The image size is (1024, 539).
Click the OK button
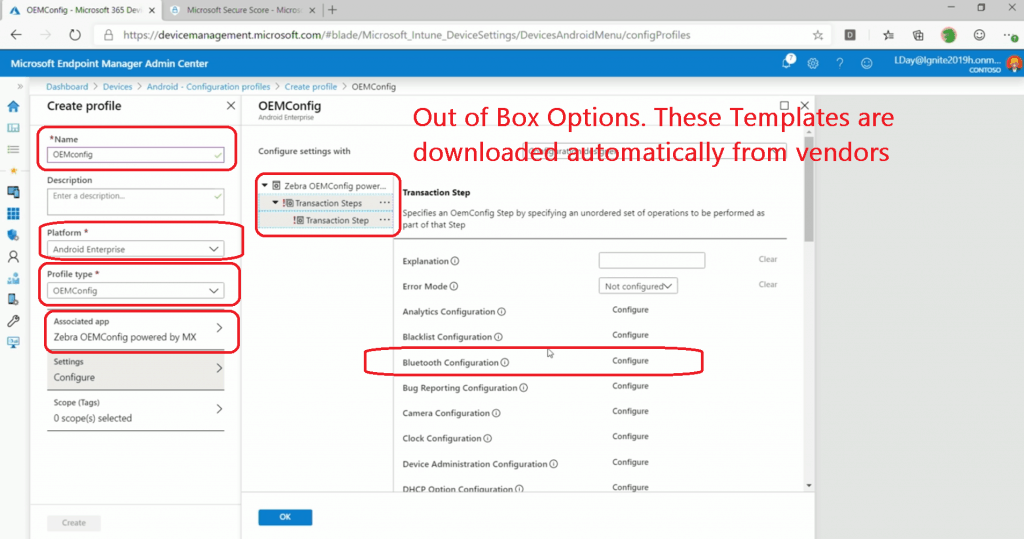[x=285, y=517]
